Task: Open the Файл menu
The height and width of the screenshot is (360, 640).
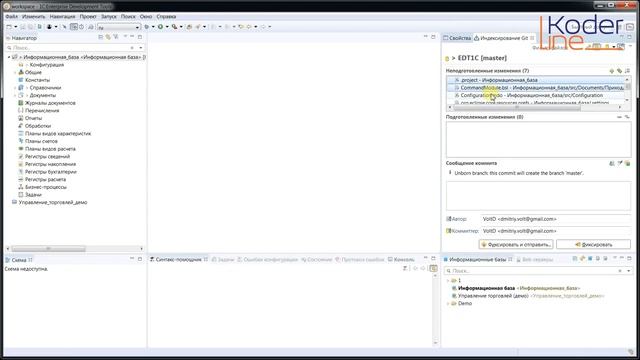Action: 11,17
